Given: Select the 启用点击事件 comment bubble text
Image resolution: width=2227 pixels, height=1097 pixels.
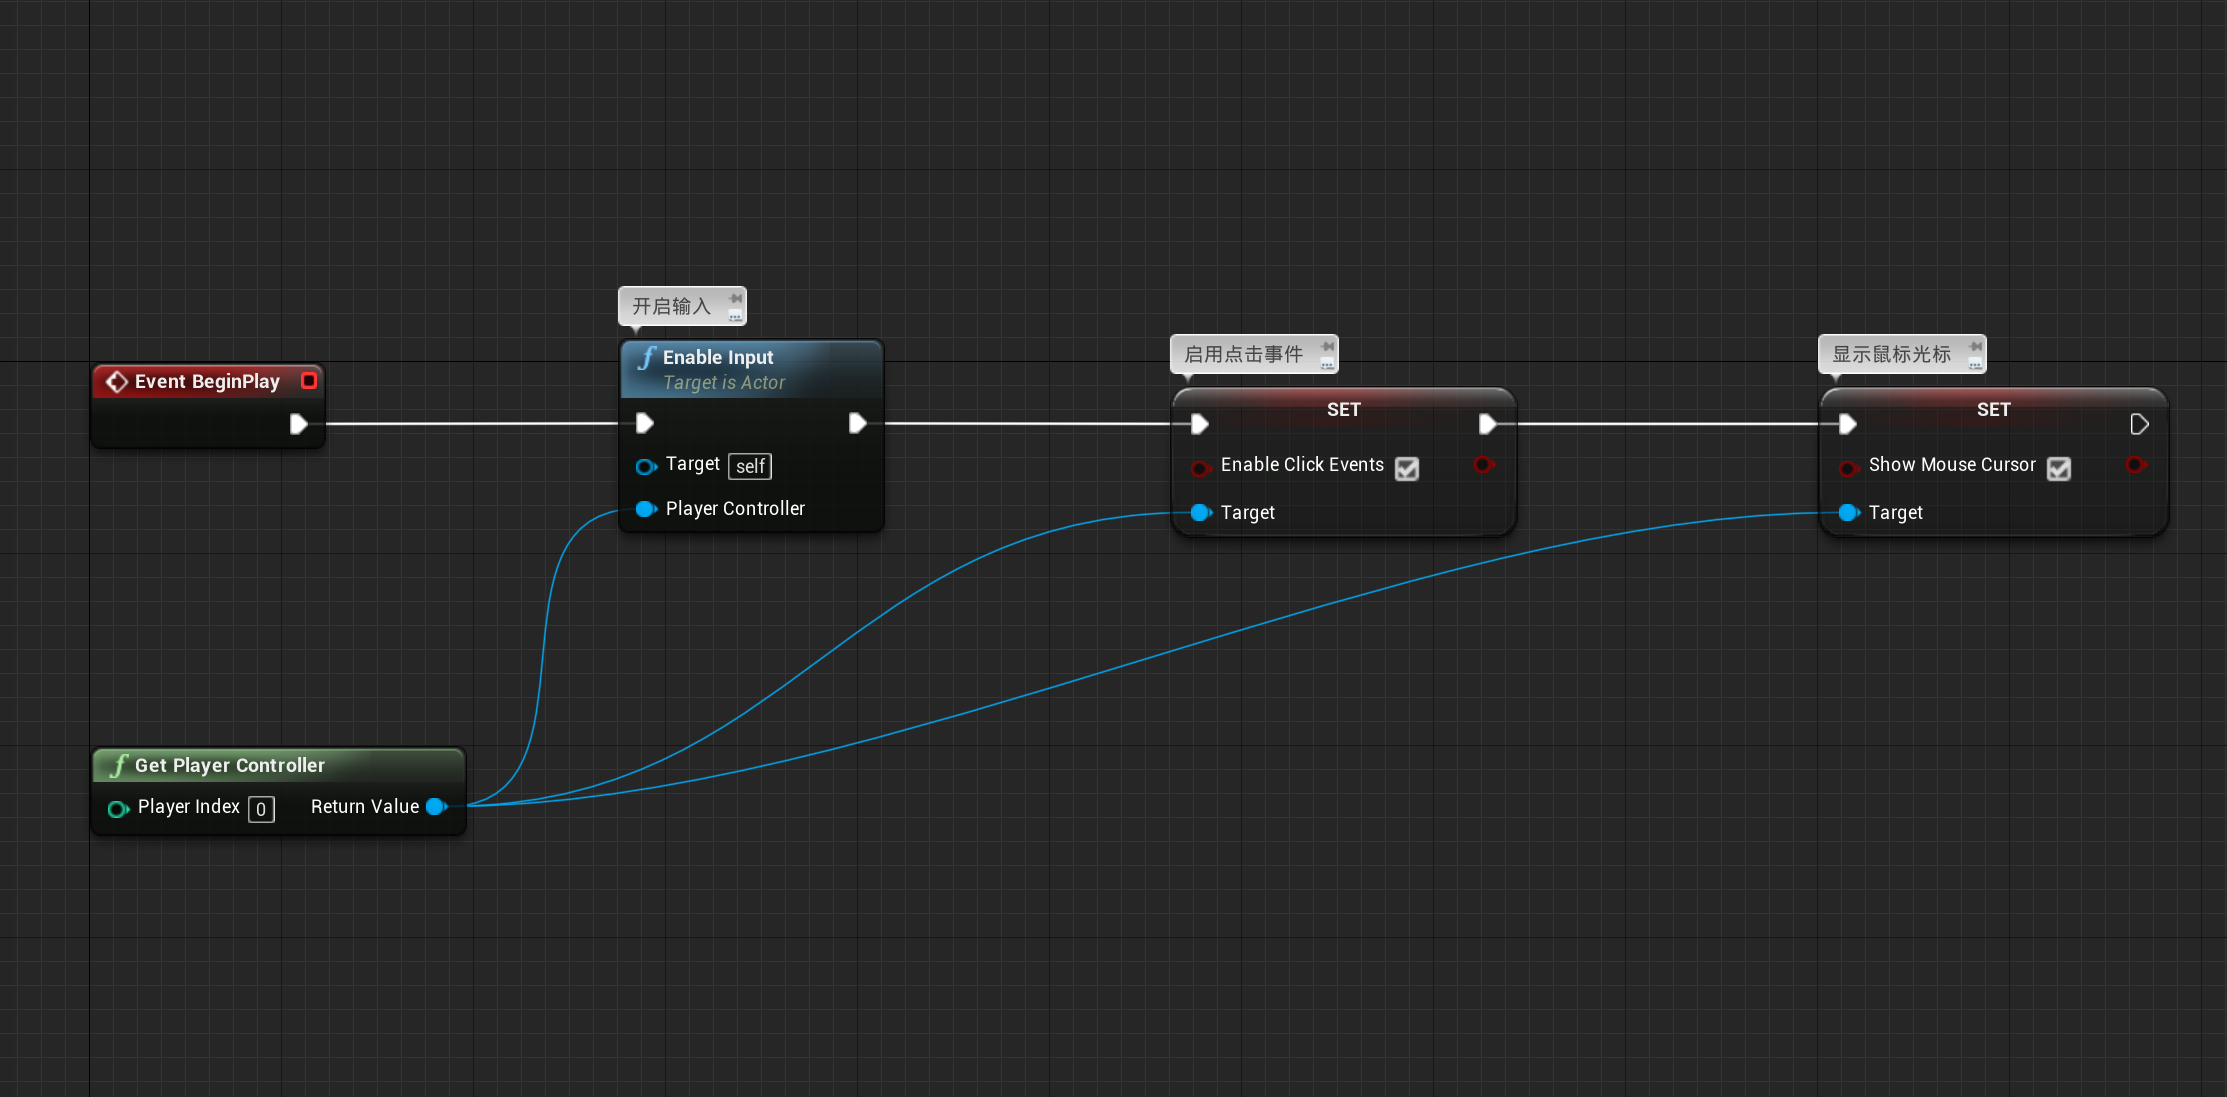Looking at the screenshot, I should [x=1245, y=353].
